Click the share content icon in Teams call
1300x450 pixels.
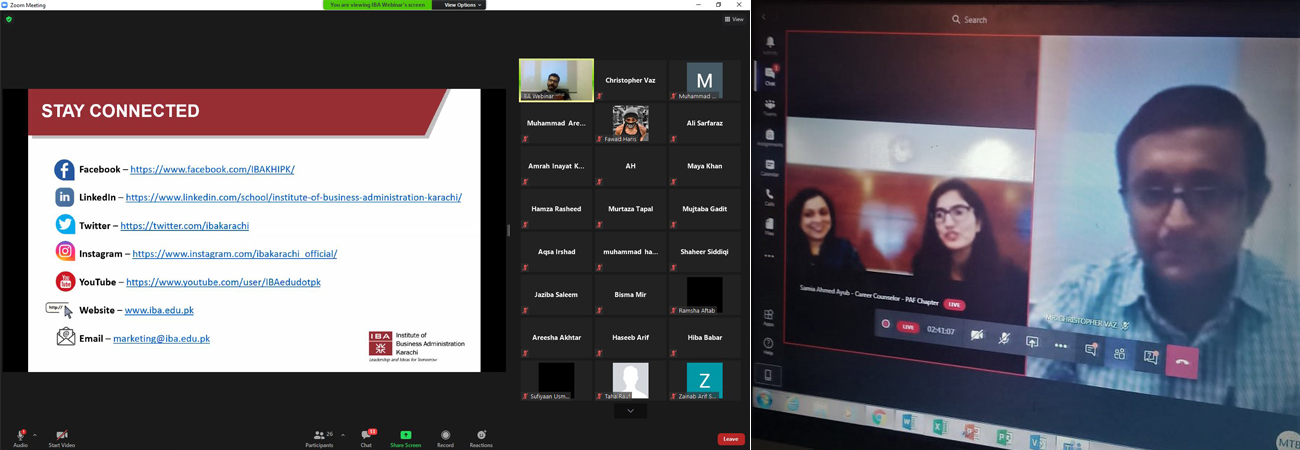pyautogui.click(x=1032, y=342)
